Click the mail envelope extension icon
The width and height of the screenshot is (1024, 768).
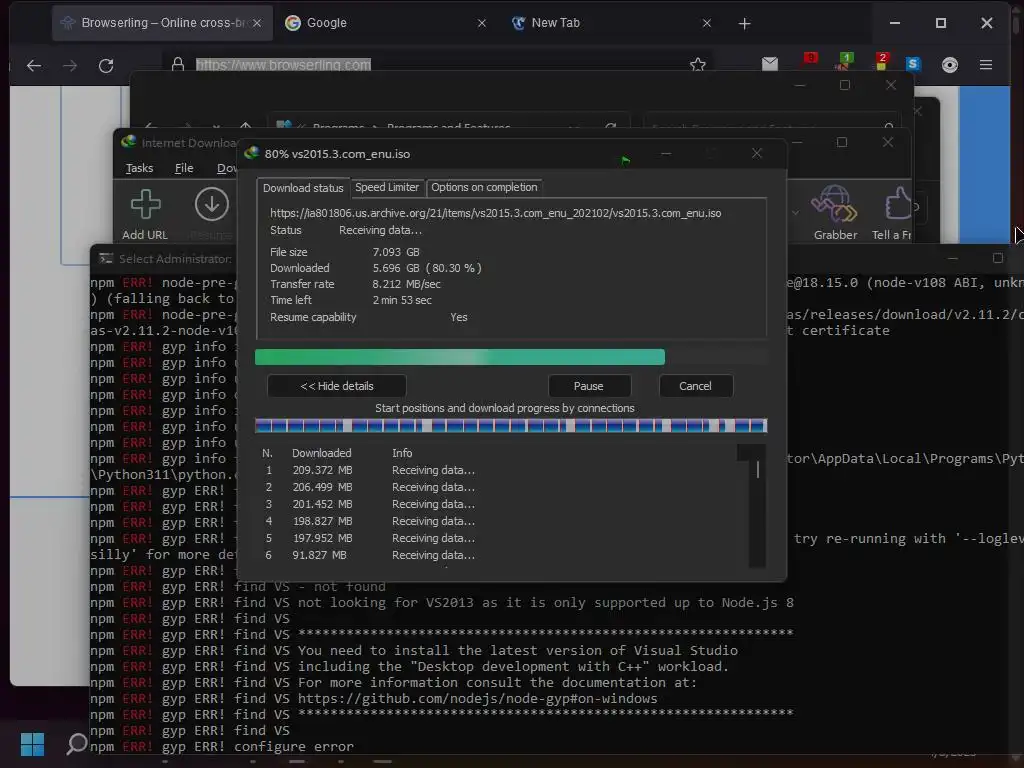tap(770, 63)
